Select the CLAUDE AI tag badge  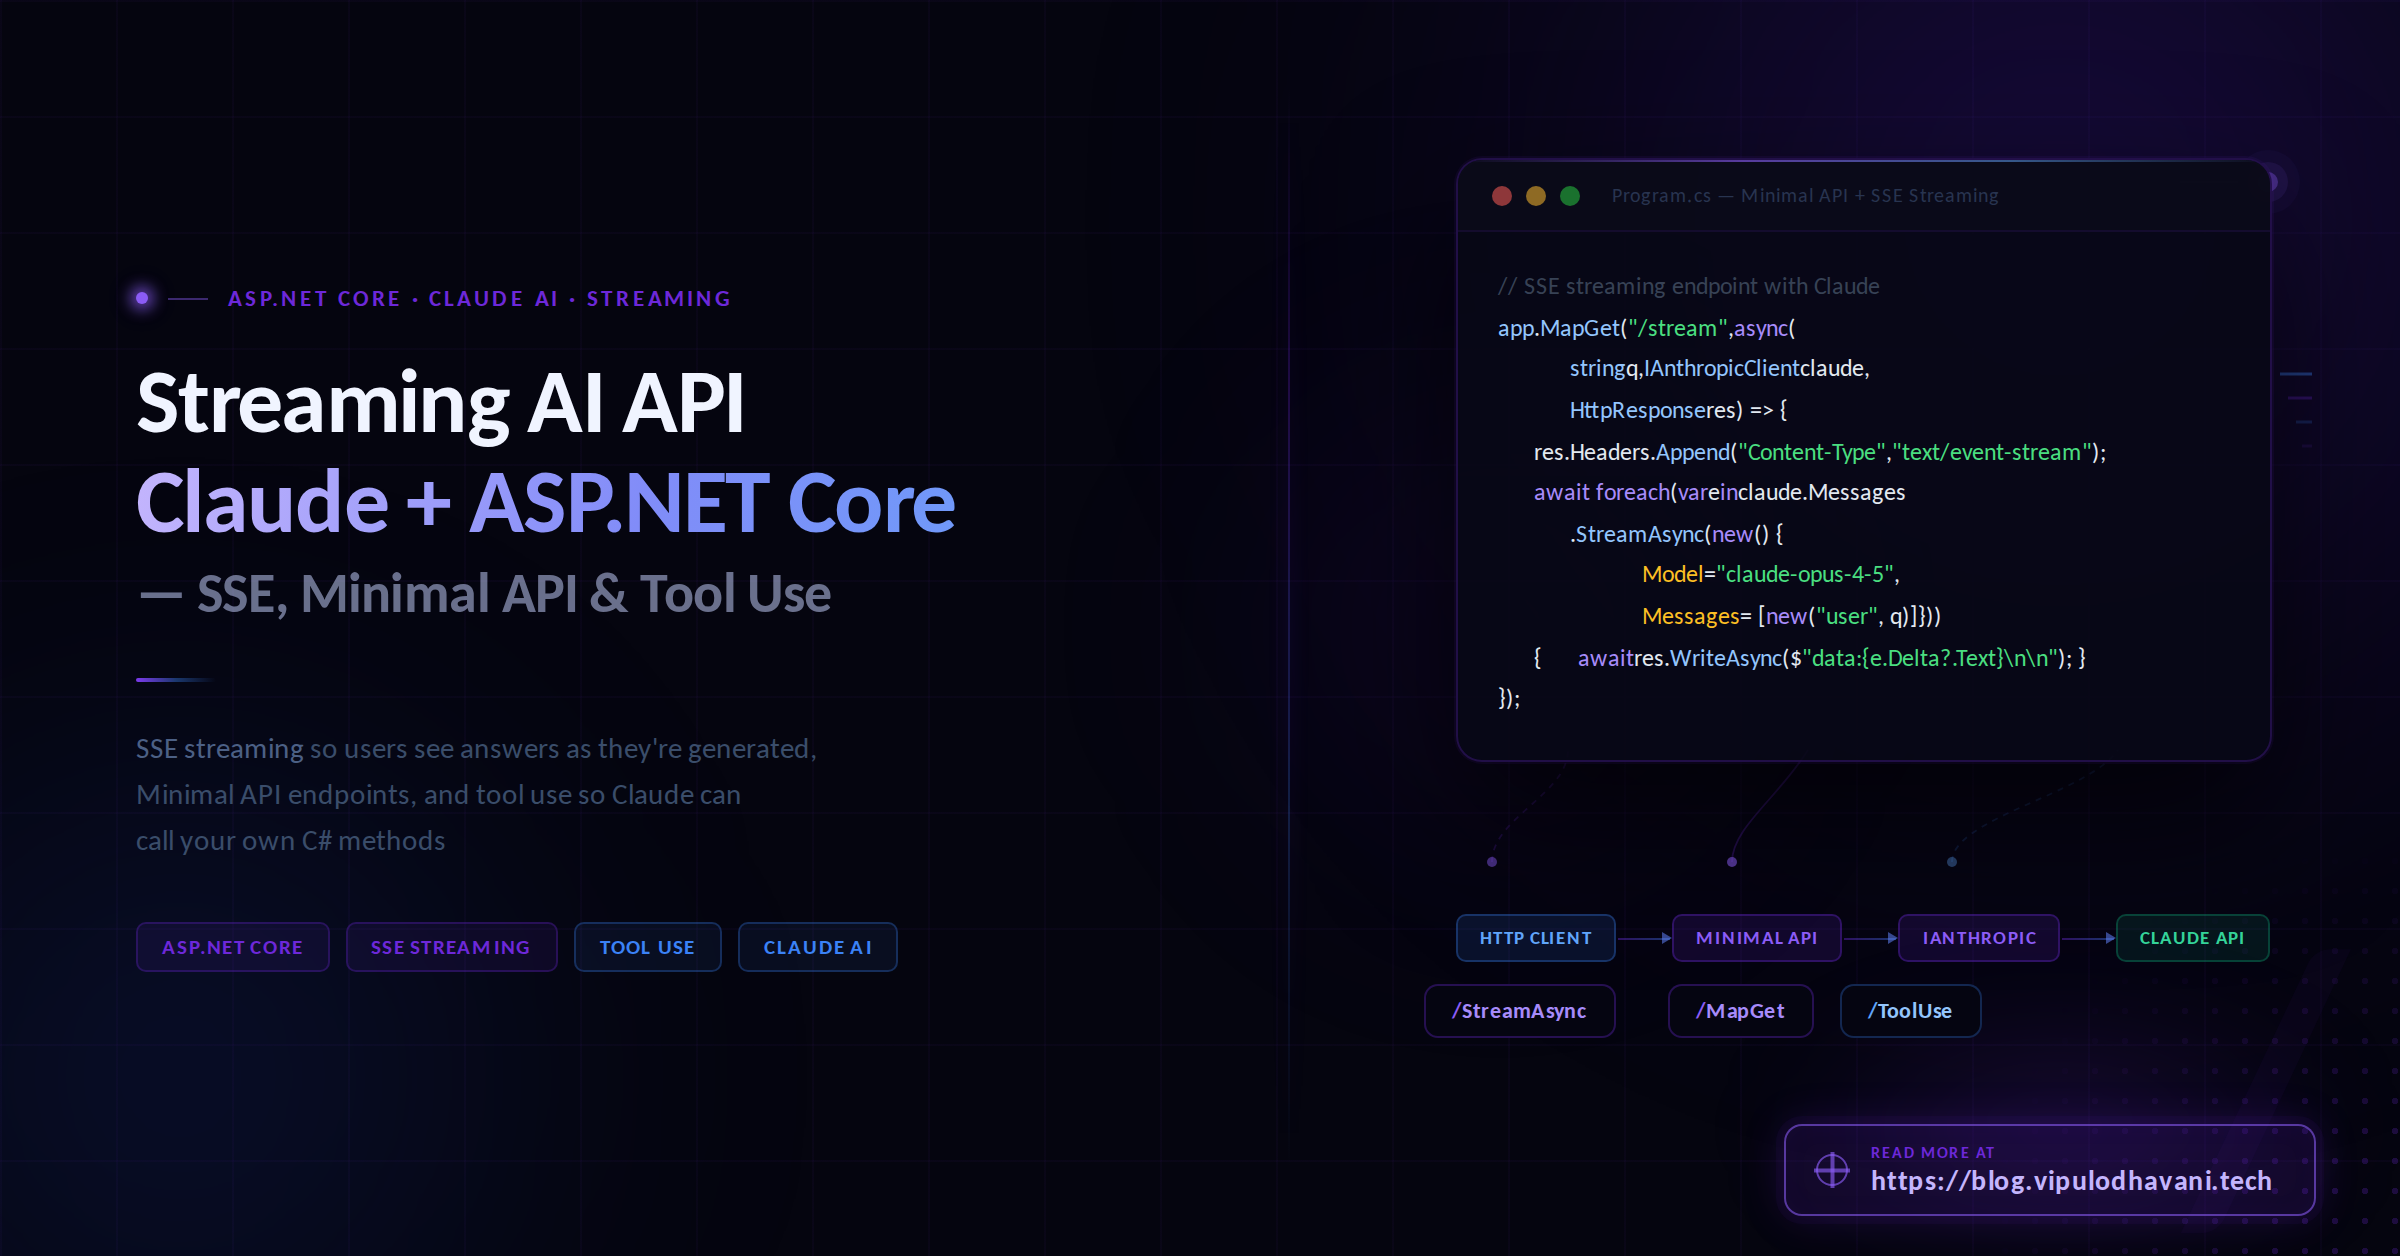pos(817,947)
